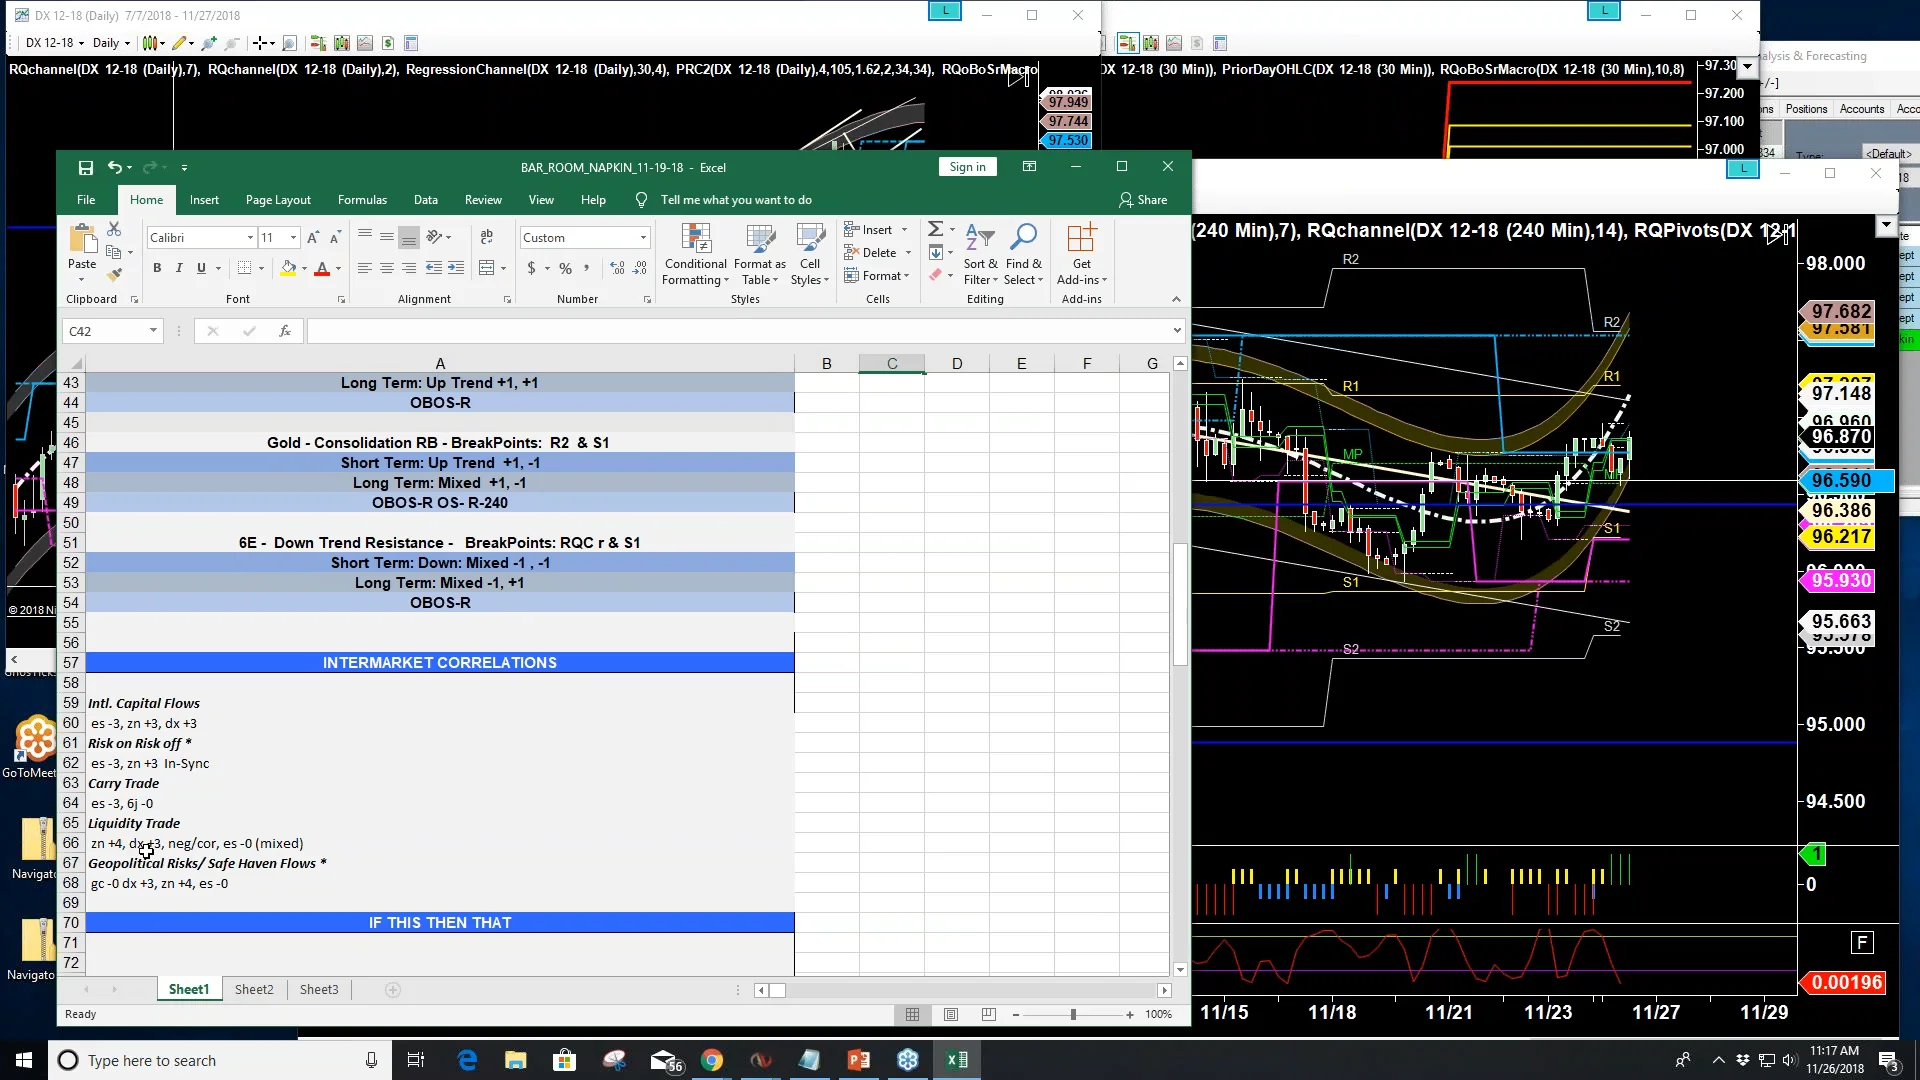This screenshot has width=1920, height=1080.
Task: Switch to Sheet2 worksheet tab
Action: (254, 989)
